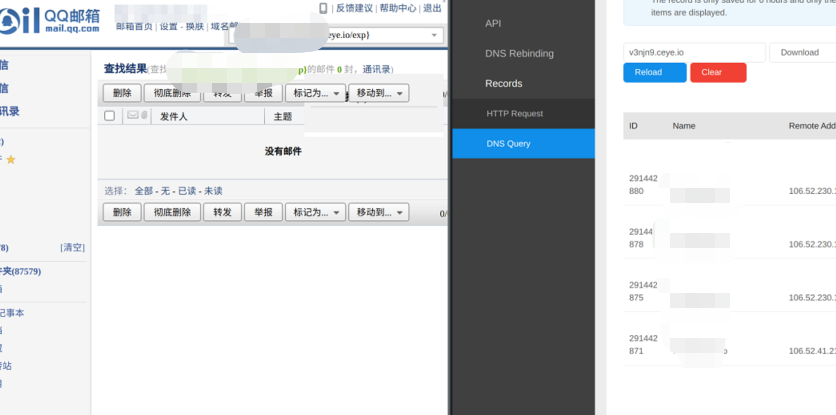Click the envelope status icon in the mail list header
Image resolution: width=836 pixels, height=415 pixels.
[x=132, y=115]
